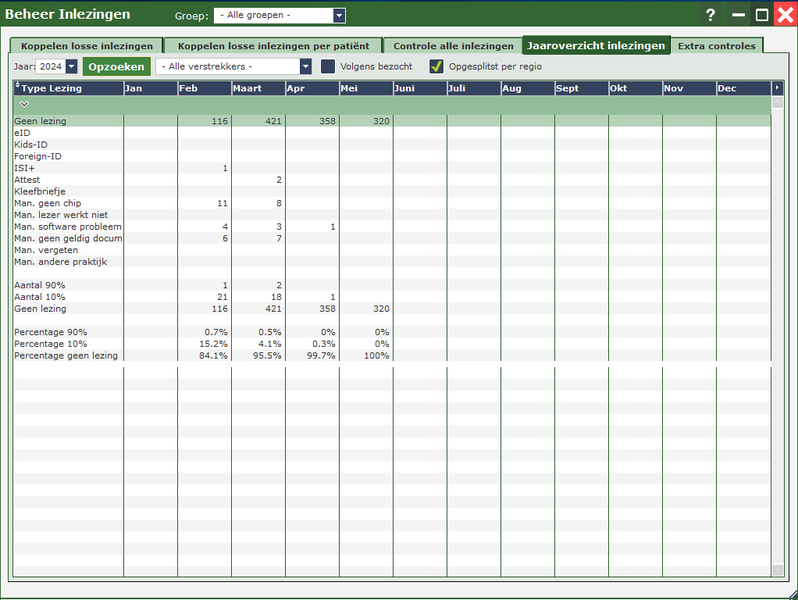
Task: Collapse the group row chevron
Action: point(24,104)
